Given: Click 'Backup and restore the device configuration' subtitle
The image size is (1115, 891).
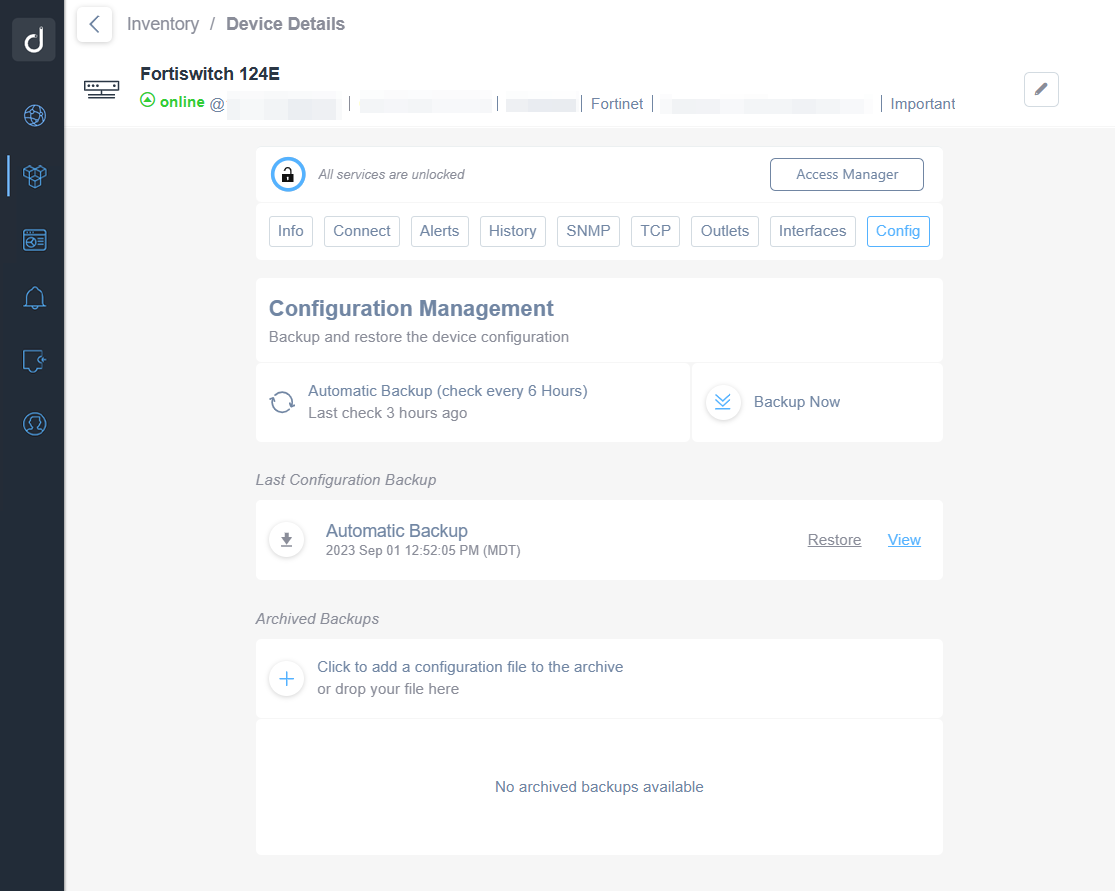Looking at the screenshot, I should [x=419, y=337].
